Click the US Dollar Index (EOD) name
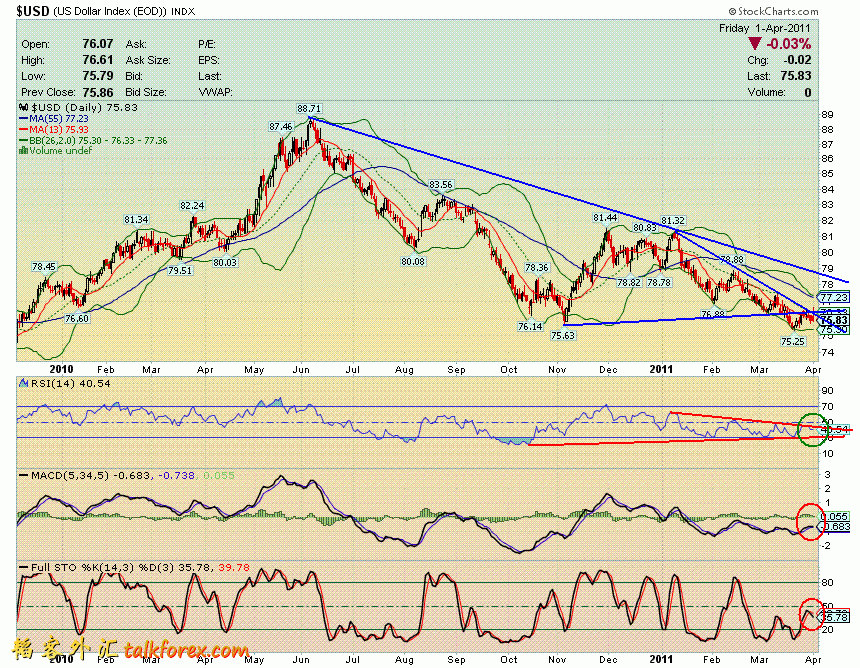This screenshot has height=668, width=860. [110, 11]
